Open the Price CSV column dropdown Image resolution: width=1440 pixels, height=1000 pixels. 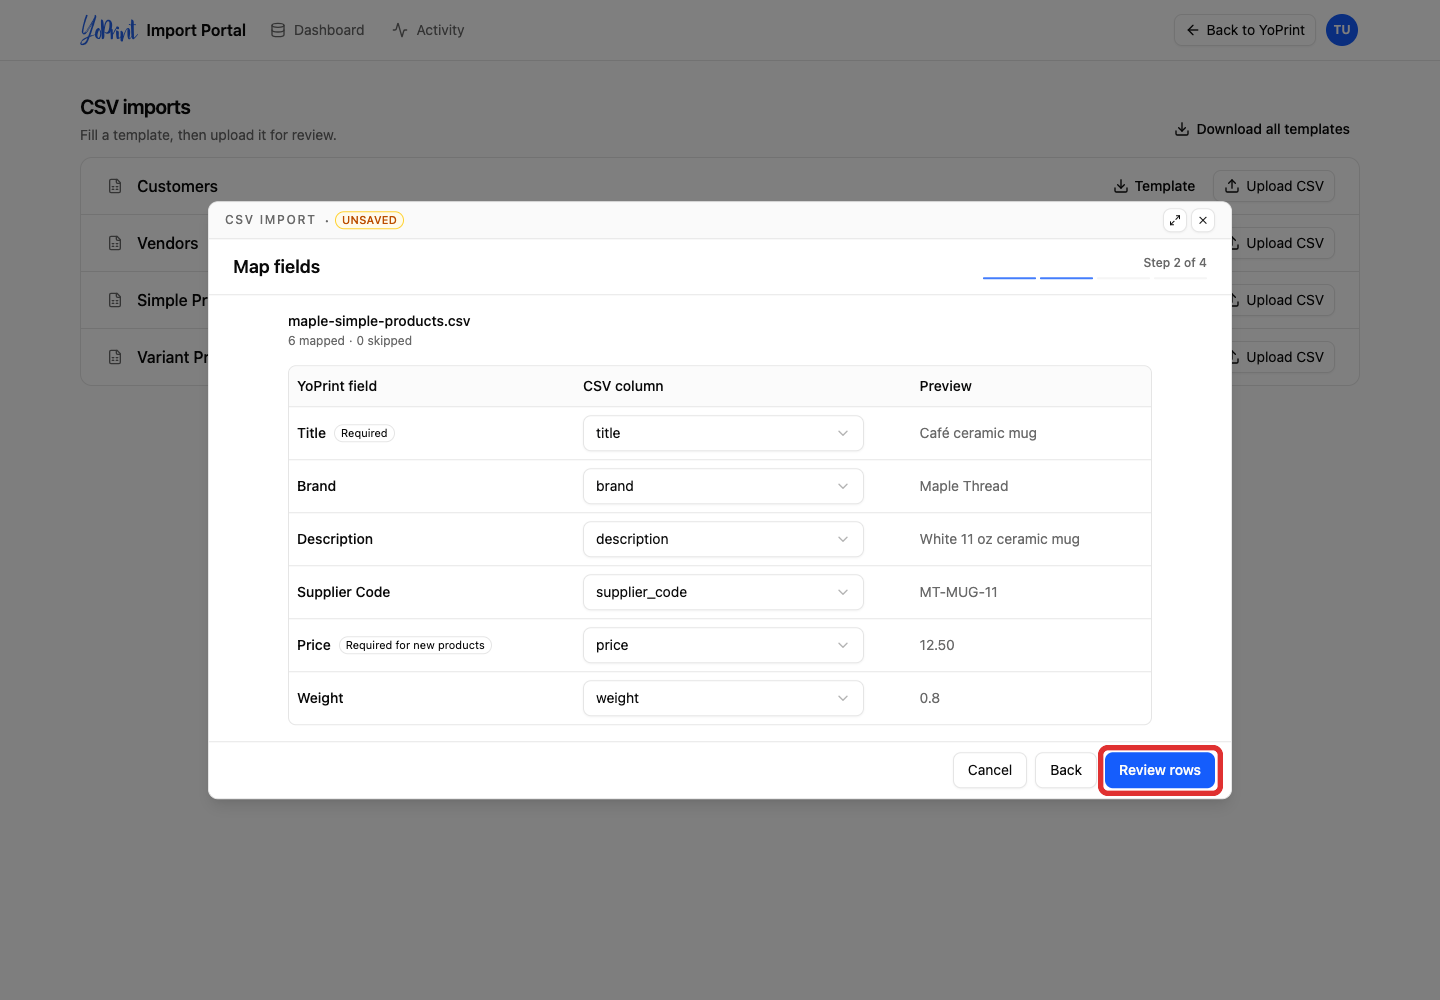coord(723,645)
